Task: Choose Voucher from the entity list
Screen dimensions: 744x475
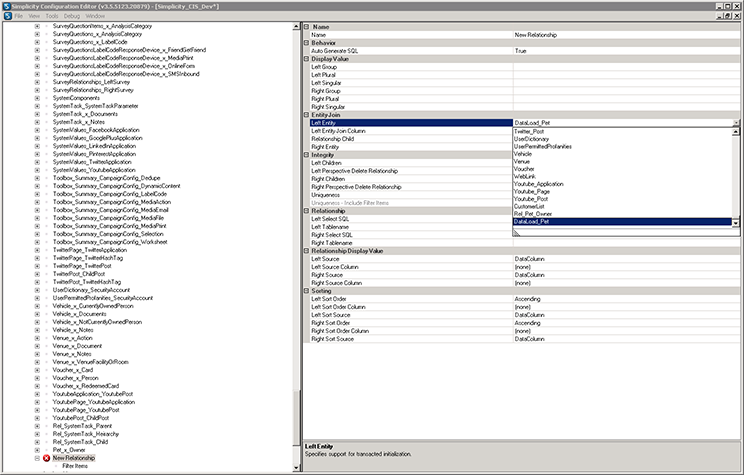Action: tap(622, 169)
